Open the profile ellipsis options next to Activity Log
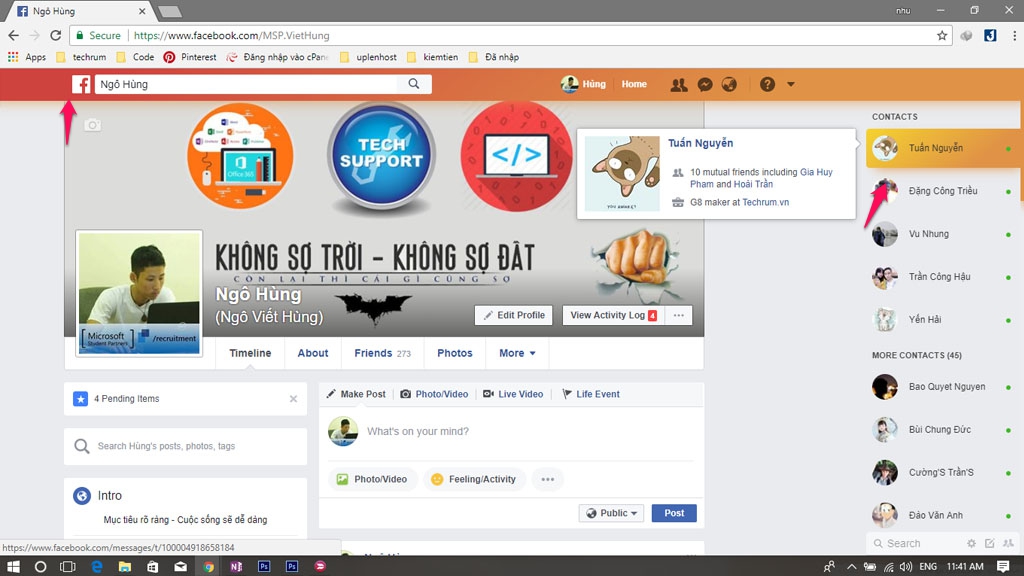1024x576 pixels. (679, 315)
